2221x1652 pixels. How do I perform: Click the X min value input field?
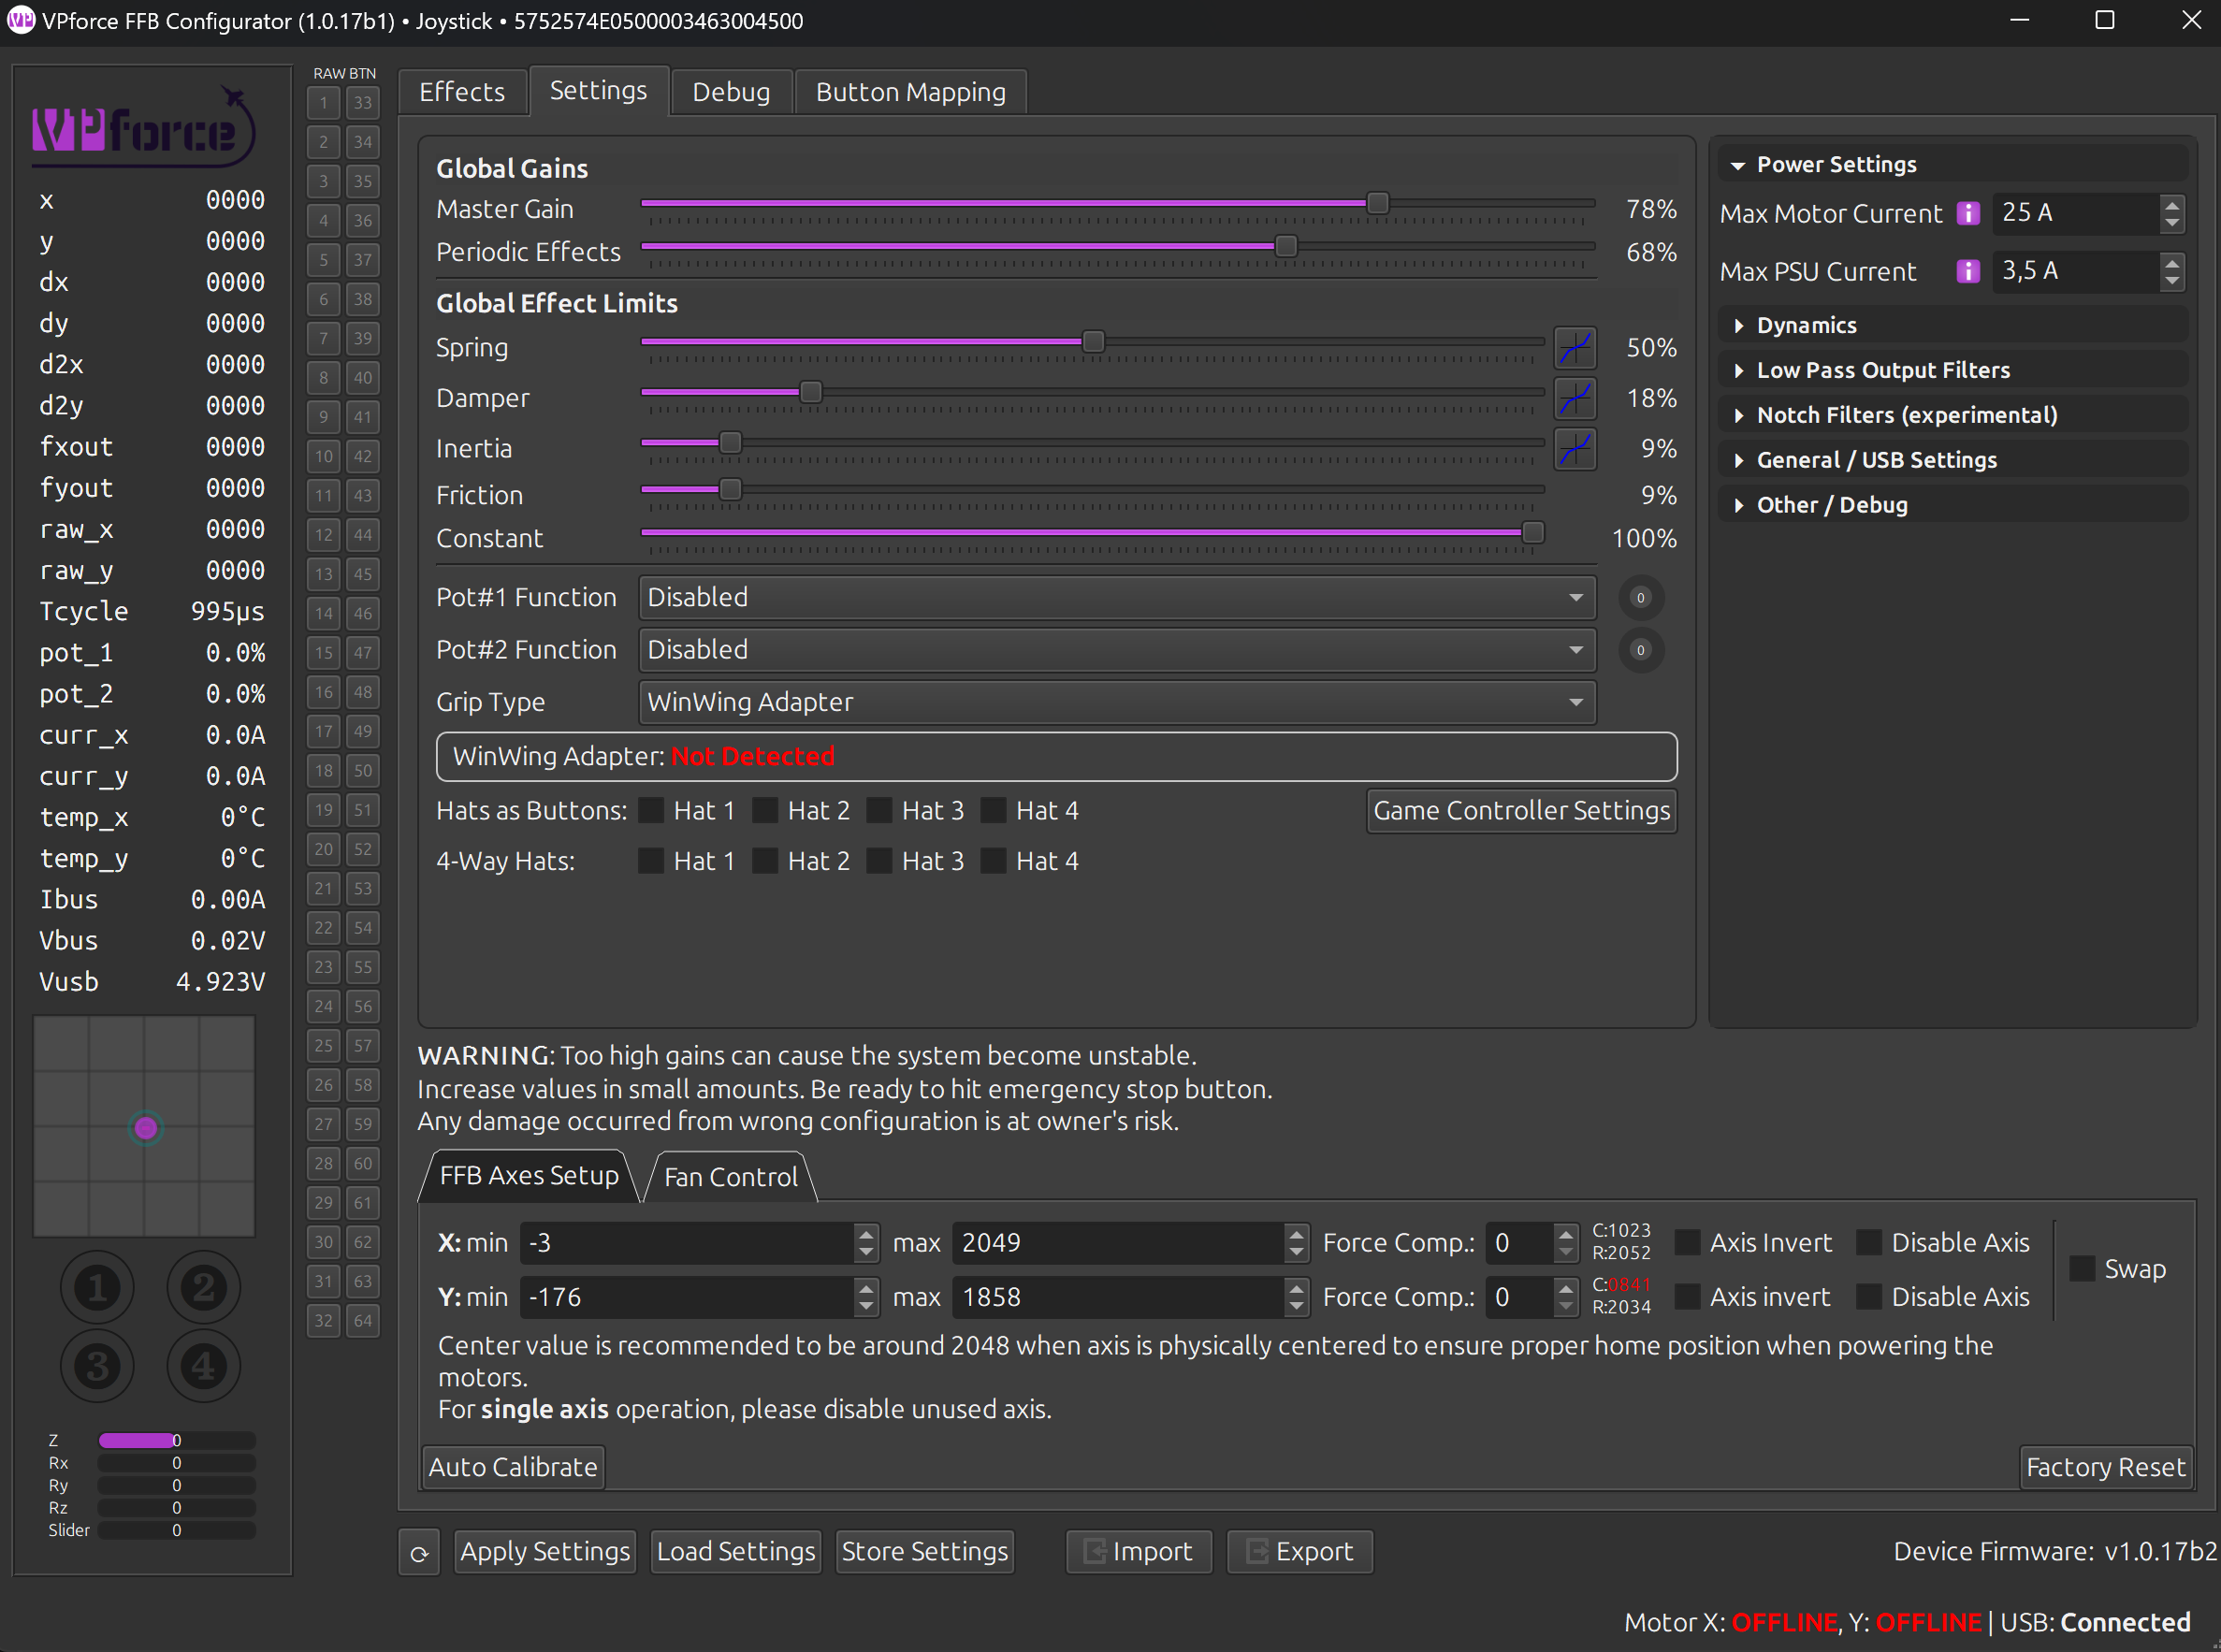(x=686, y=1242)
